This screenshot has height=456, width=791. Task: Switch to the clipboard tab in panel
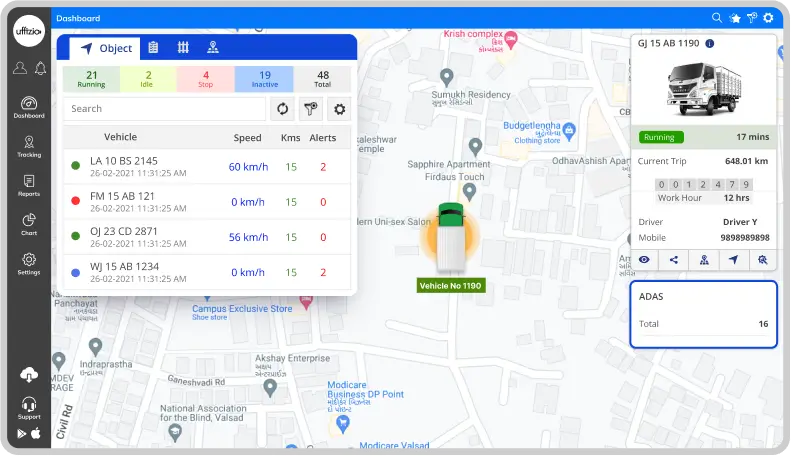click(153, 48)
